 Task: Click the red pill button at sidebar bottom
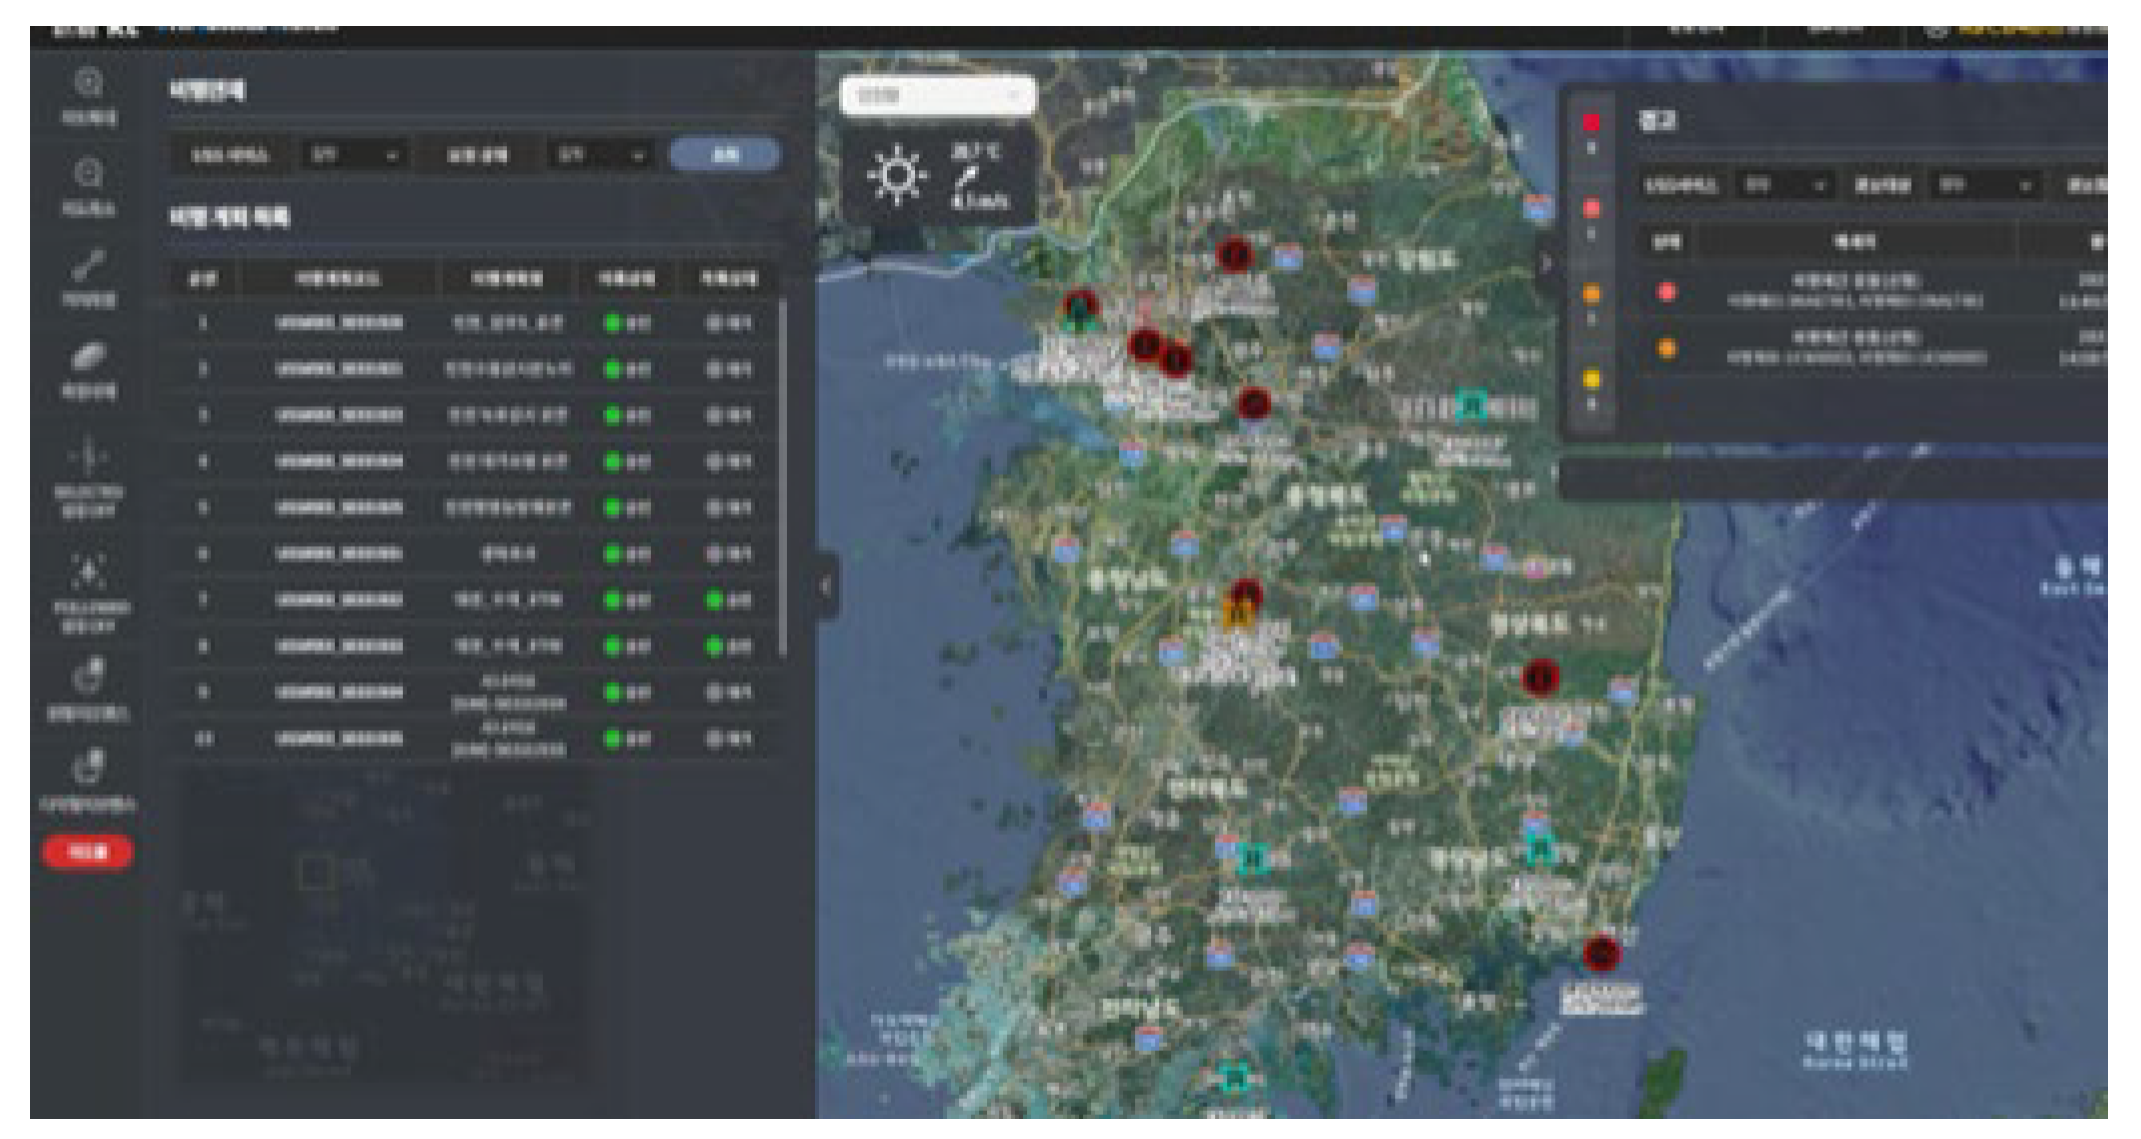87,852
